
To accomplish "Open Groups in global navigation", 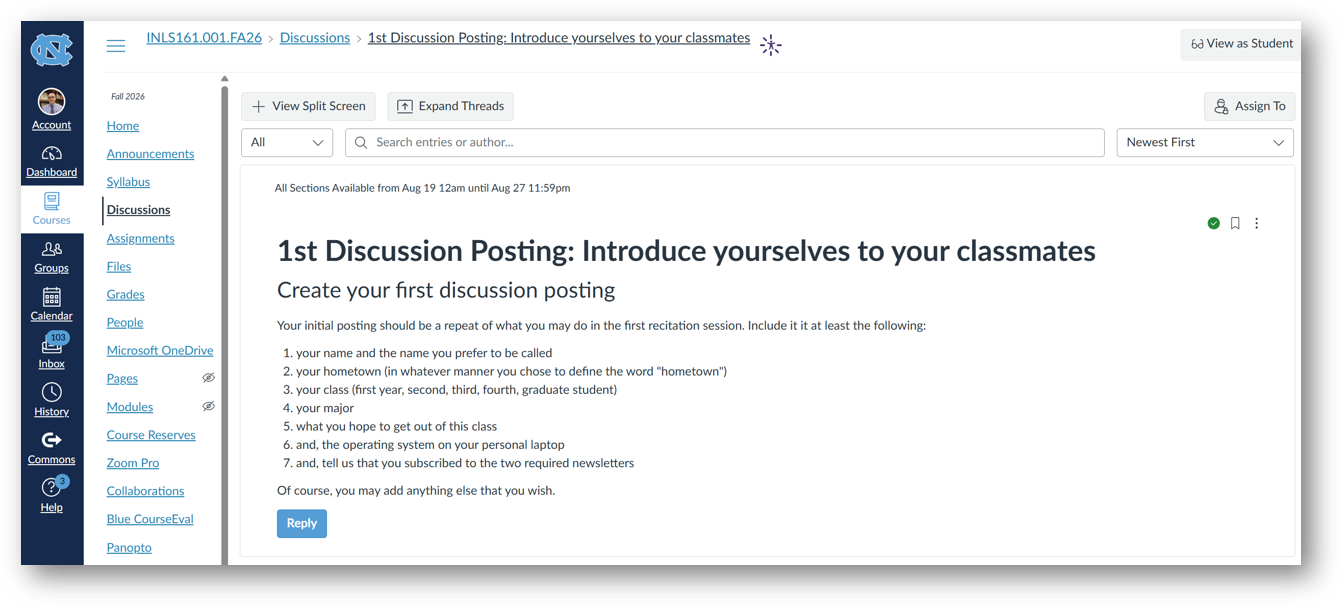I will (51, 257).
